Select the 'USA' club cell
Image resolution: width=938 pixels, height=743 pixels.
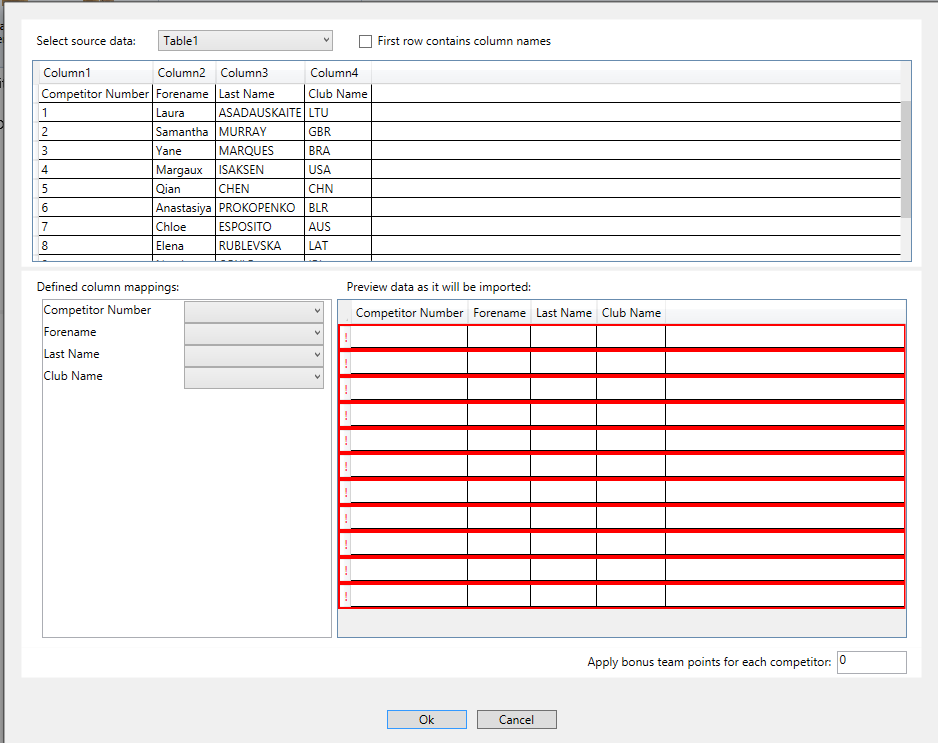(339, 170)
